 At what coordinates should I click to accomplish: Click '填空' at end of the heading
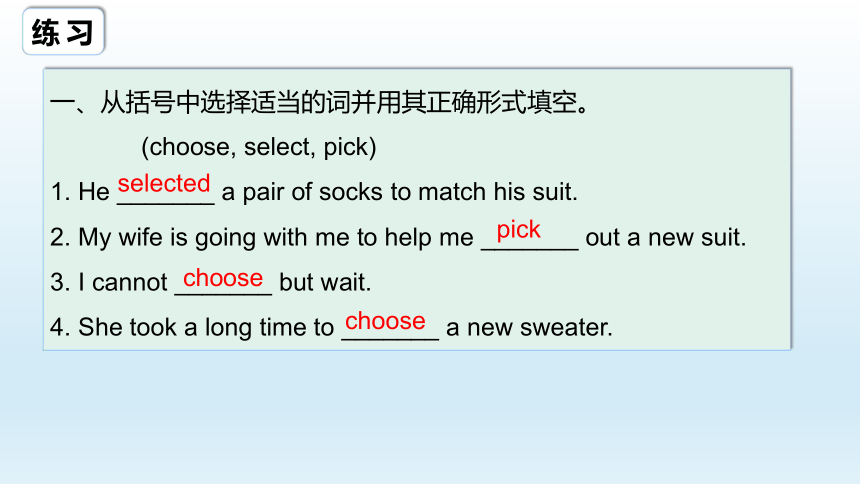coord(552,102)
